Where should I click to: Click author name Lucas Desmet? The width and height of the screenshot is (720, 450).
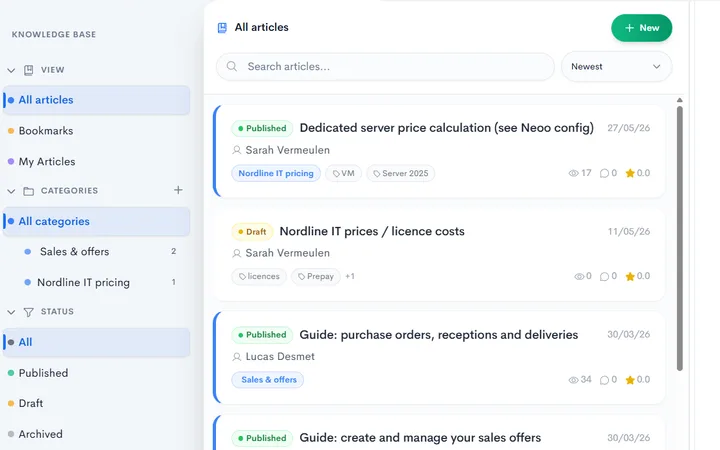coord(280,357)
